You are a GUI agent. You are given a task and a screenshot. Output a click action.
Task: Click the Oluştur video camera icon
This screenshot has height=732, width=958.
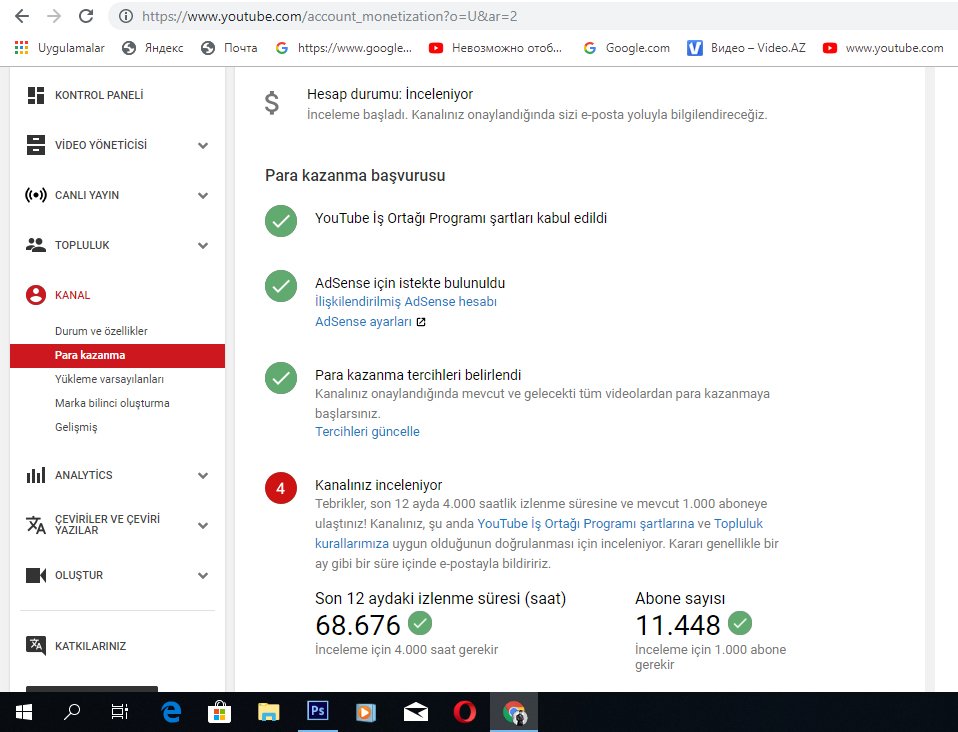tap(36, 575)
